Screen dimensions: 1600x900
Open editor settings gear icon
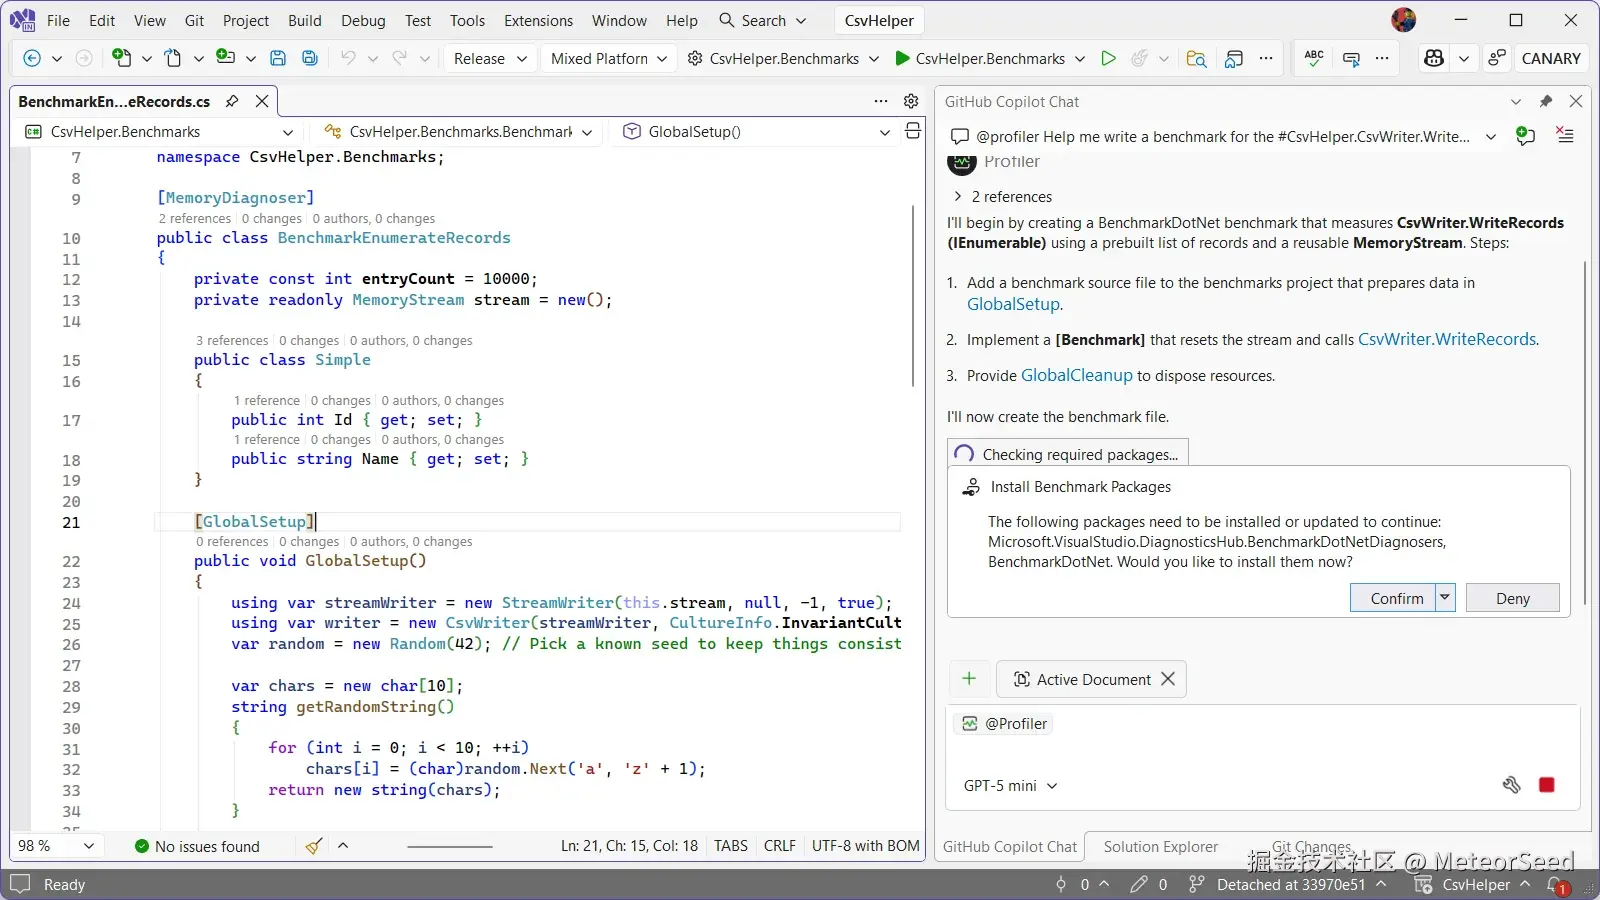(x=911, y=101)
